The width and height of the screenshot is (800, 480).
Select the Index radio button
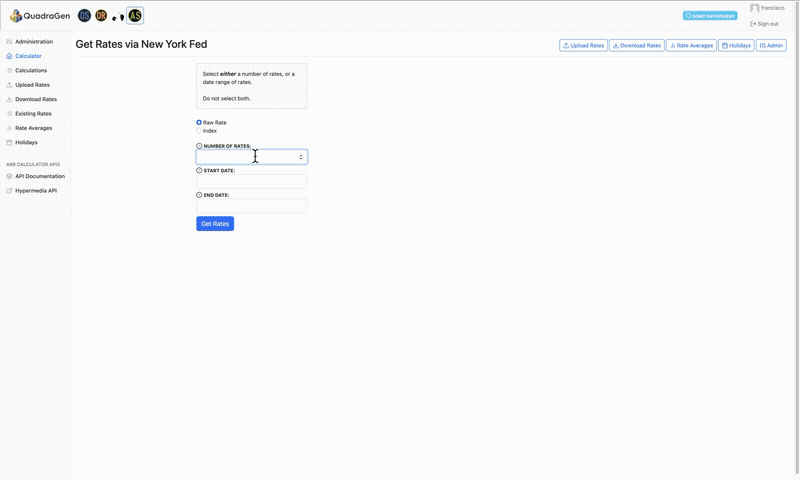coord(199,131)
